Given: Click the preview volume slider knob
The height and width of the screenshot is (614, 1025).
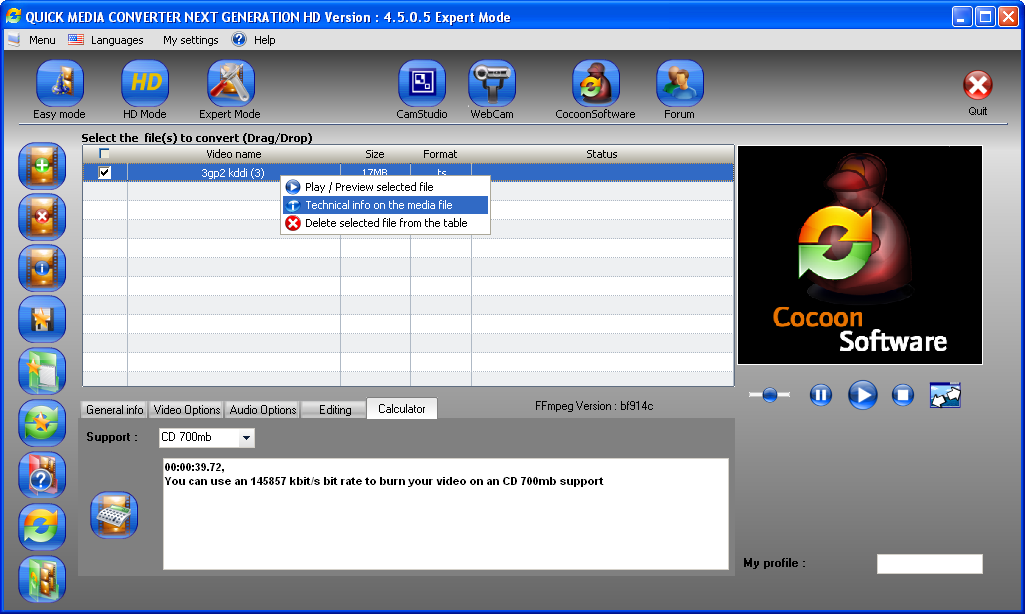Looking at the screenshot, I should click(x=769, y=394).
